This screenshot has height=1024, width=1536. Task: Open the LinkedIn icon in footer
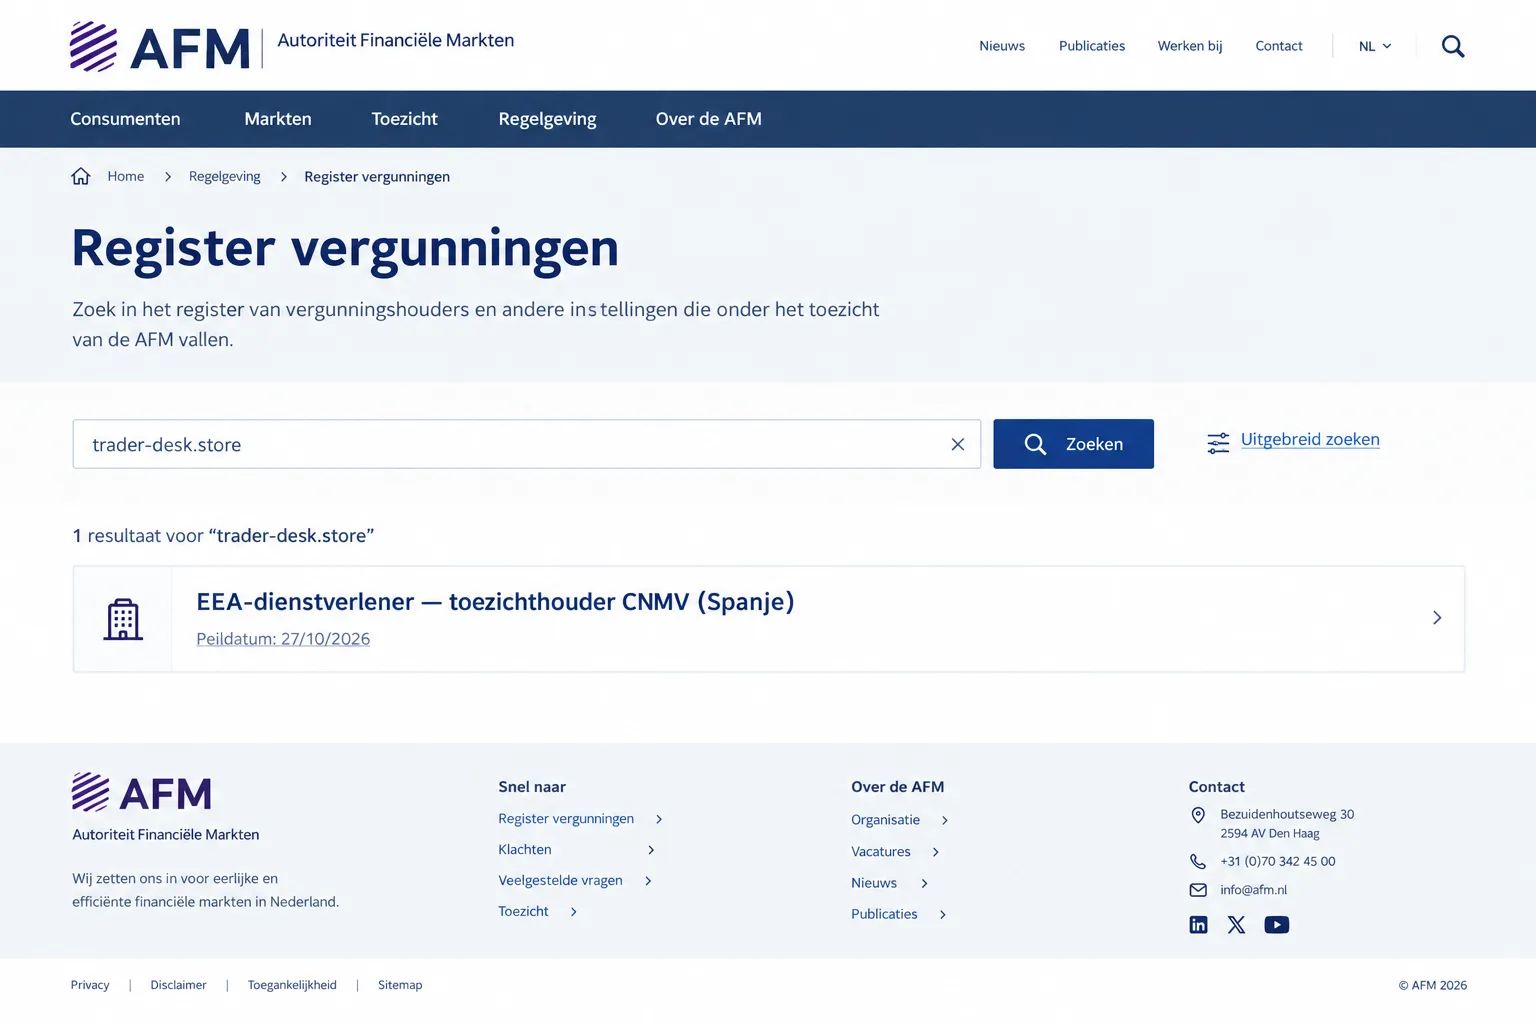1198,925
